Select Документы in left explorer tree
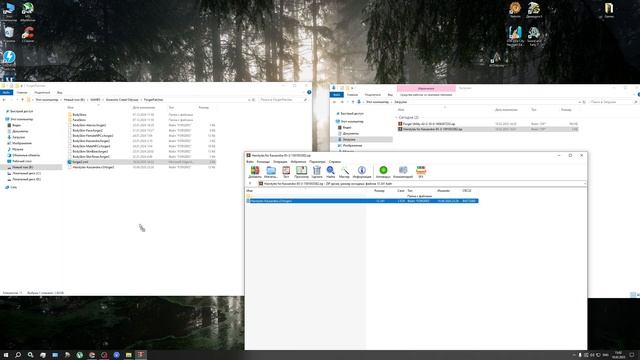 [x=20, y=131]
